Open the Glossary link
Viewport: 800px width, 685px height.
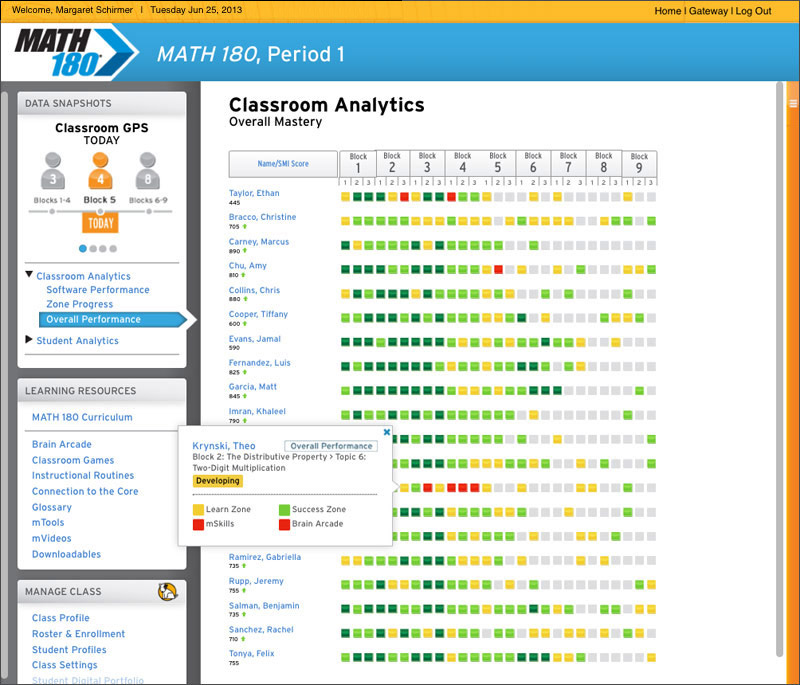point(52,508)
